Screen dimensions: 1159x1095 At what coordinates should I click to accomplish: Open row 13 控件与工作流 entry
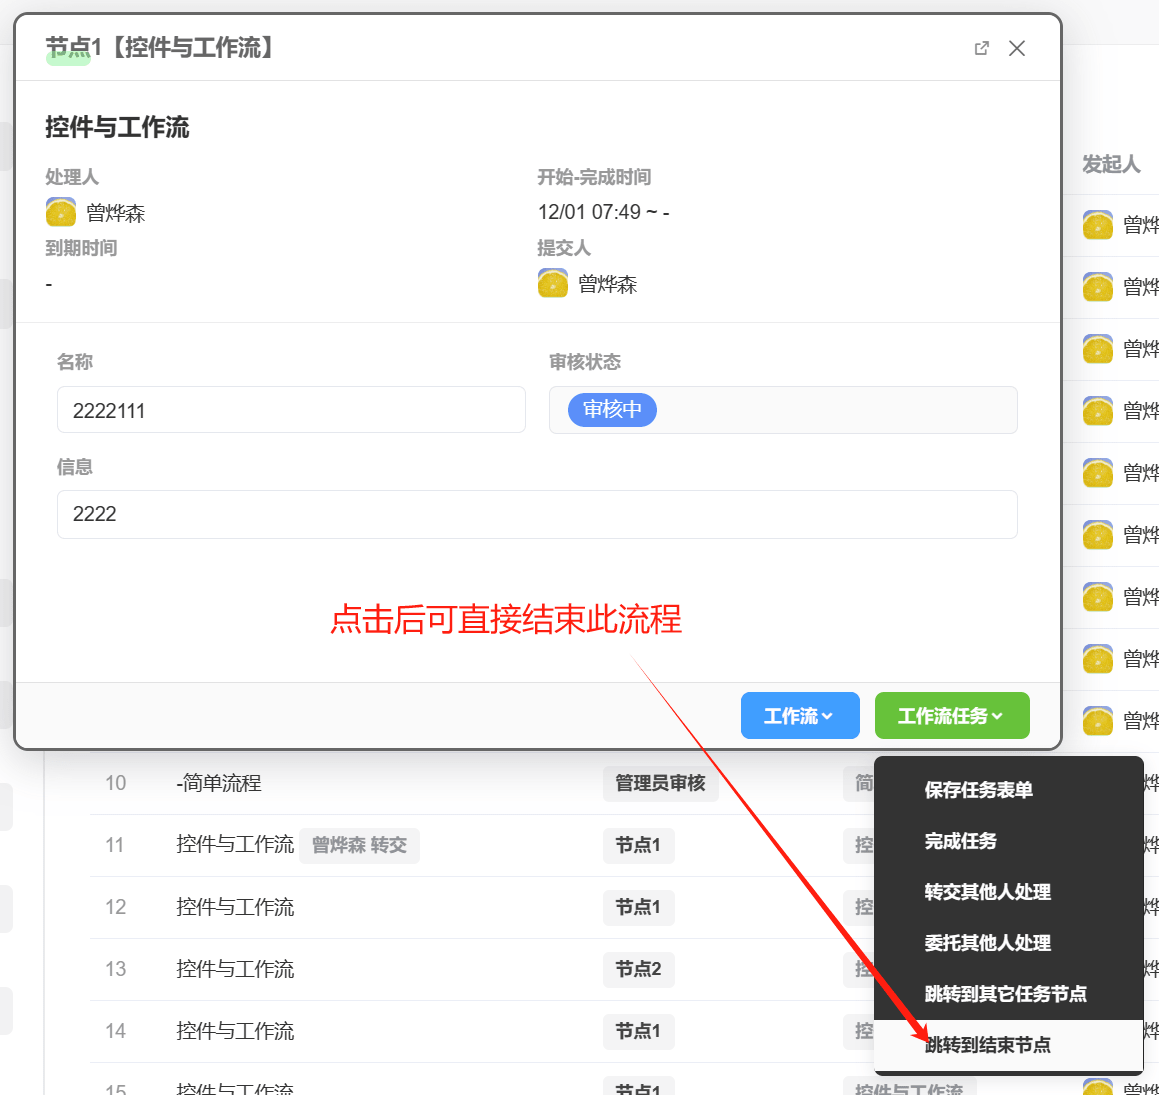point(235,969)
